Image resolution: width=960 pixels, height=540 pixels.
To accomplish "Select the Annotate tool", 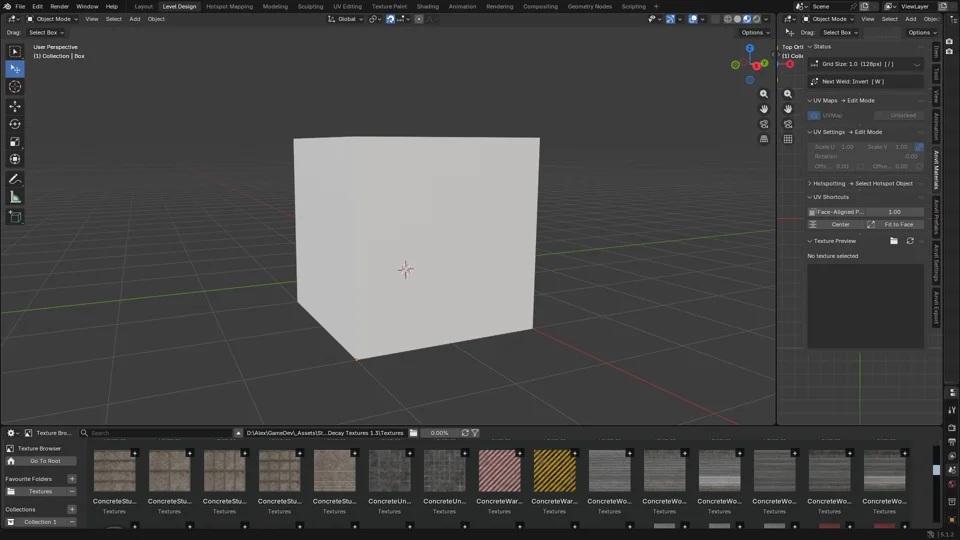I will click(x=15, y=179).
